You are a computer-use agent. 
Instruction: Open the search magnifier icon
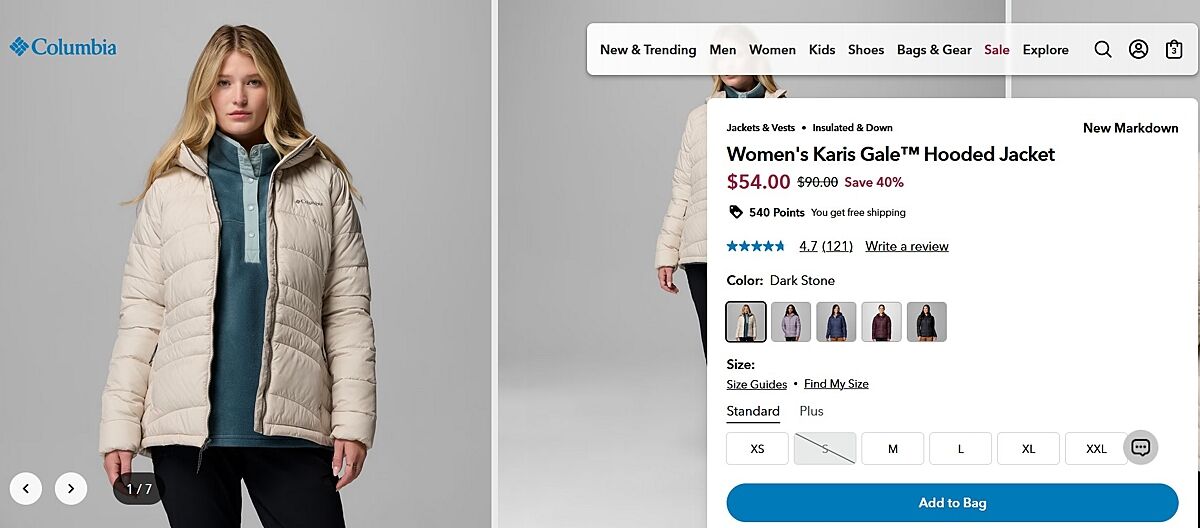1103,50
